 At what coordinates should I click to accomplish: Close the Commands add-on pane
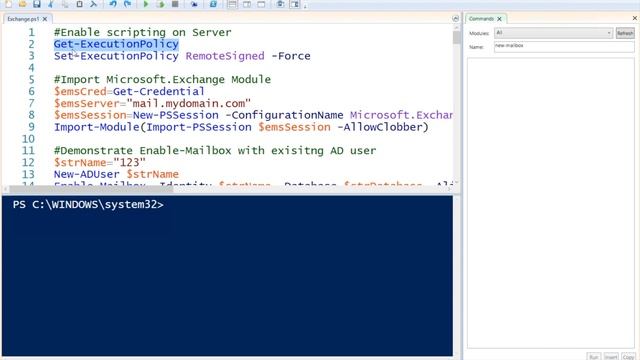click(x=635, y=18)
